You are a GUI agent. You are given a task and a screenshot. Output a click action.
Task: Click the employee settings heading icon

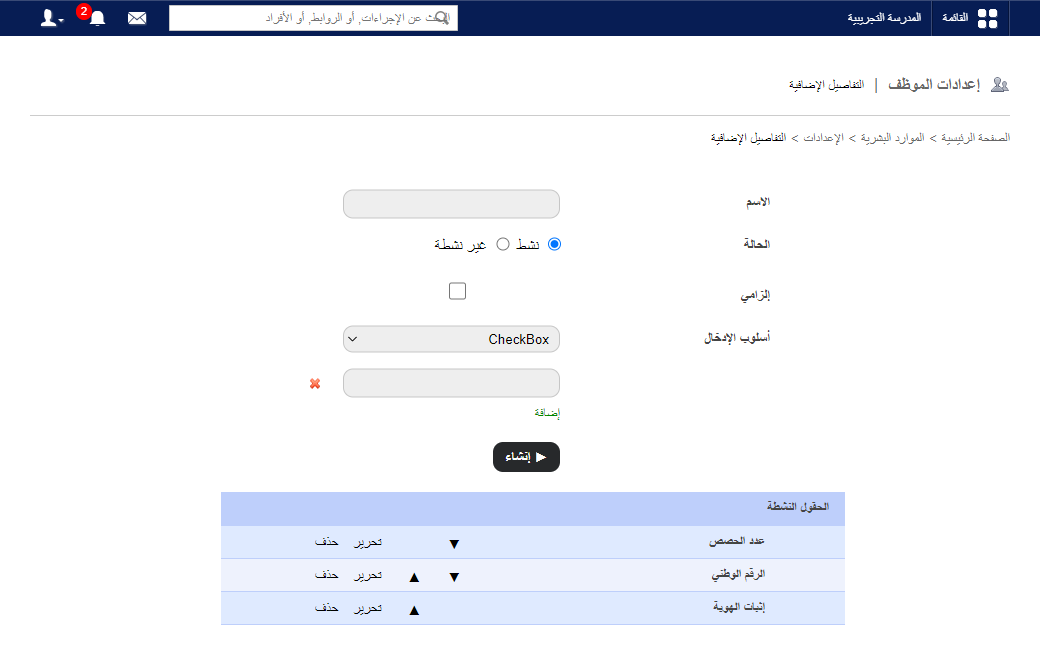tap(1000, 84)
